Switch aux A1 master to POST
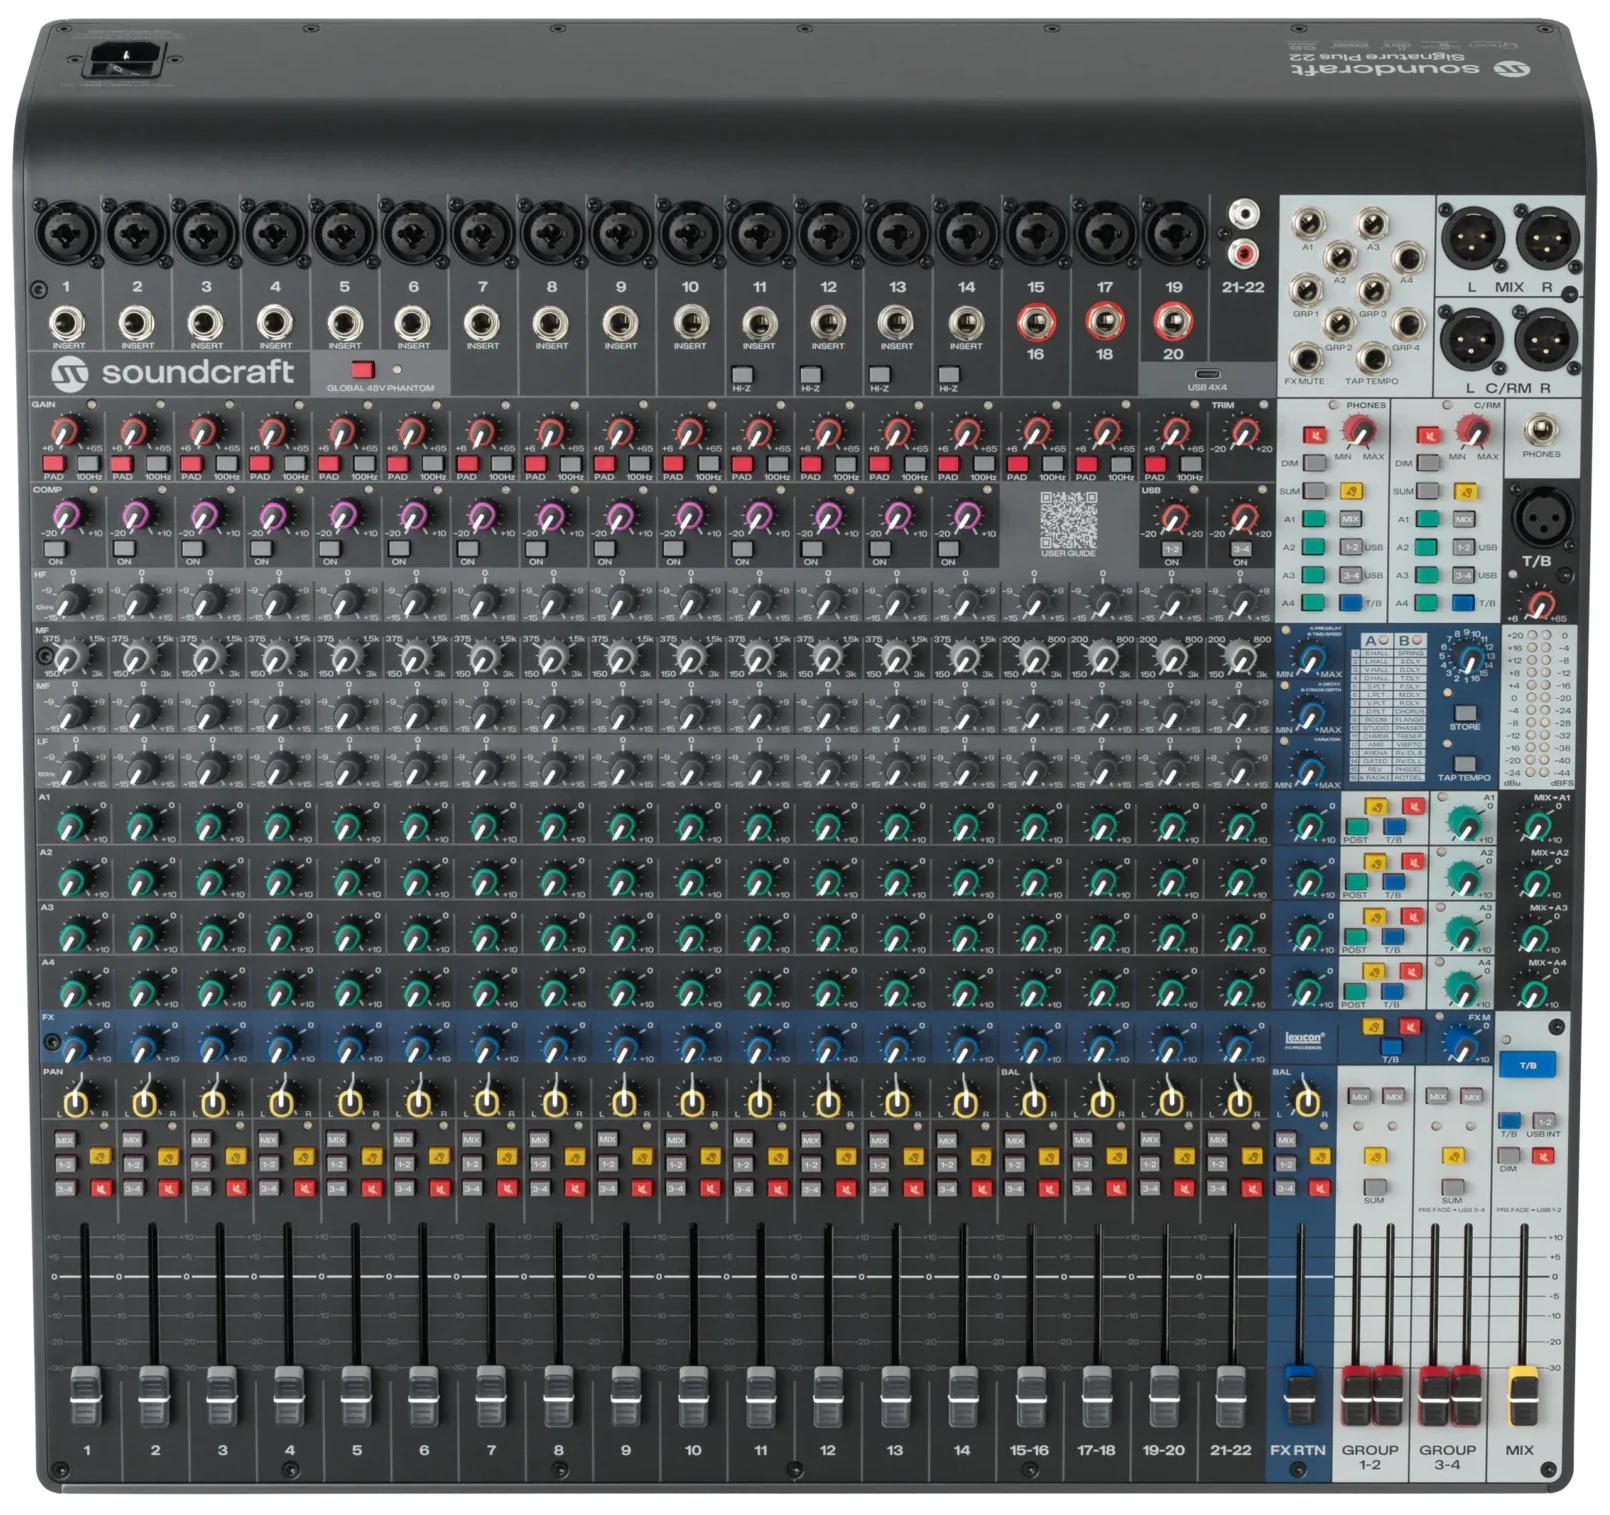This screenshot has height=1515, width=1610. (1356, 827)
